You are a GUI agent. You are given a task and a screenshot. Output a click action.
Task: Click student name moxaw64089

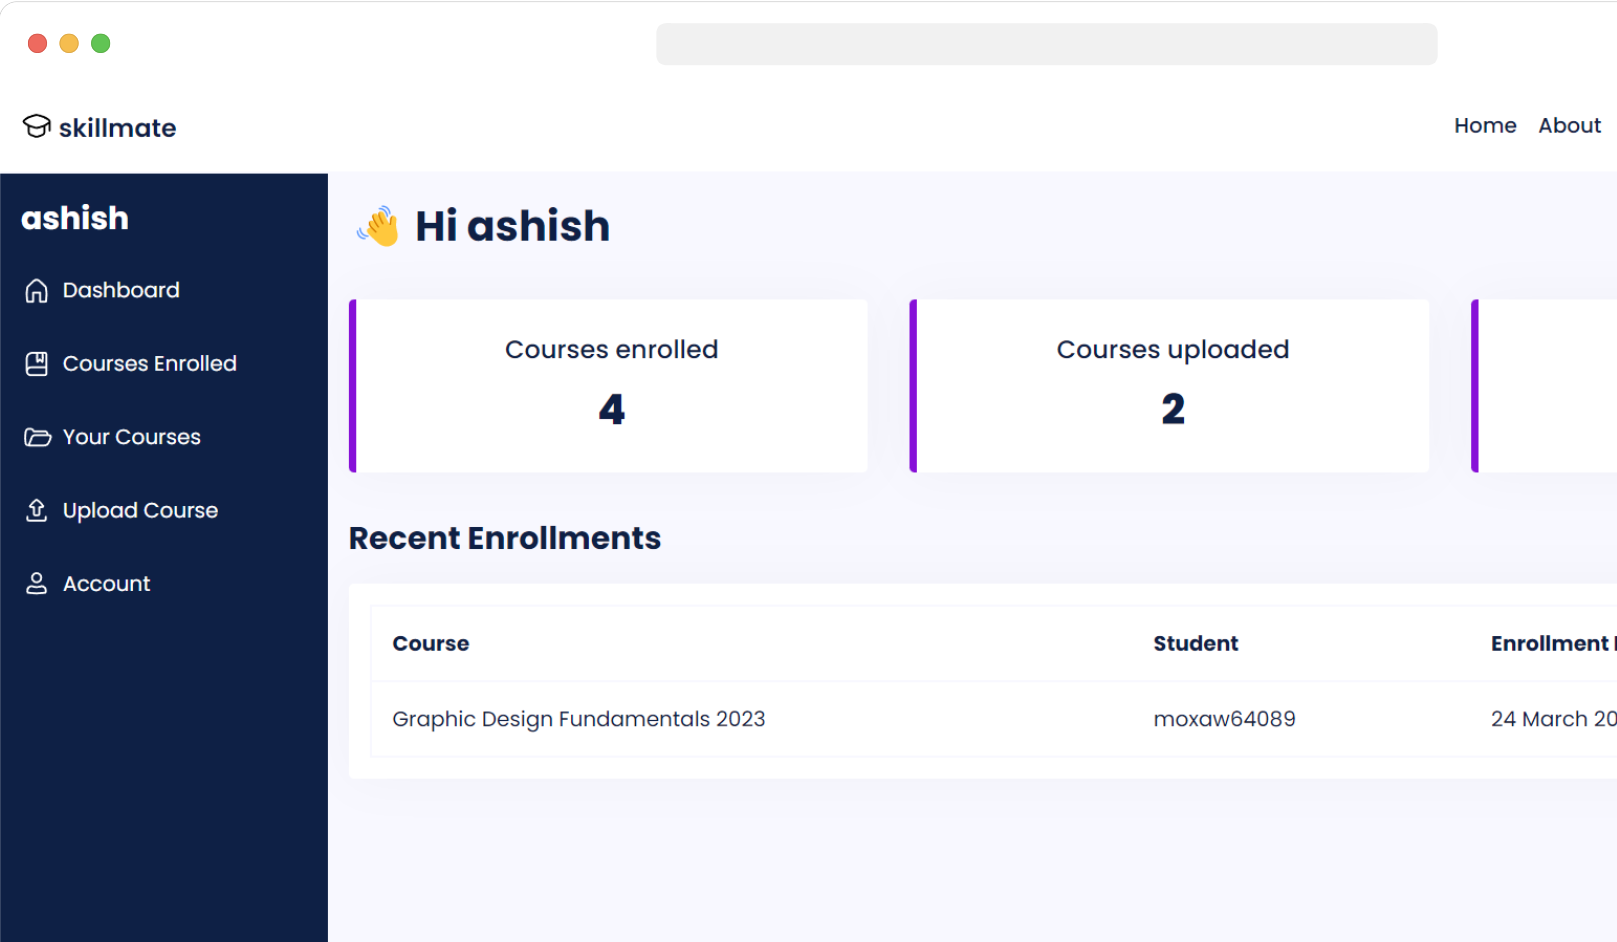1224,719
